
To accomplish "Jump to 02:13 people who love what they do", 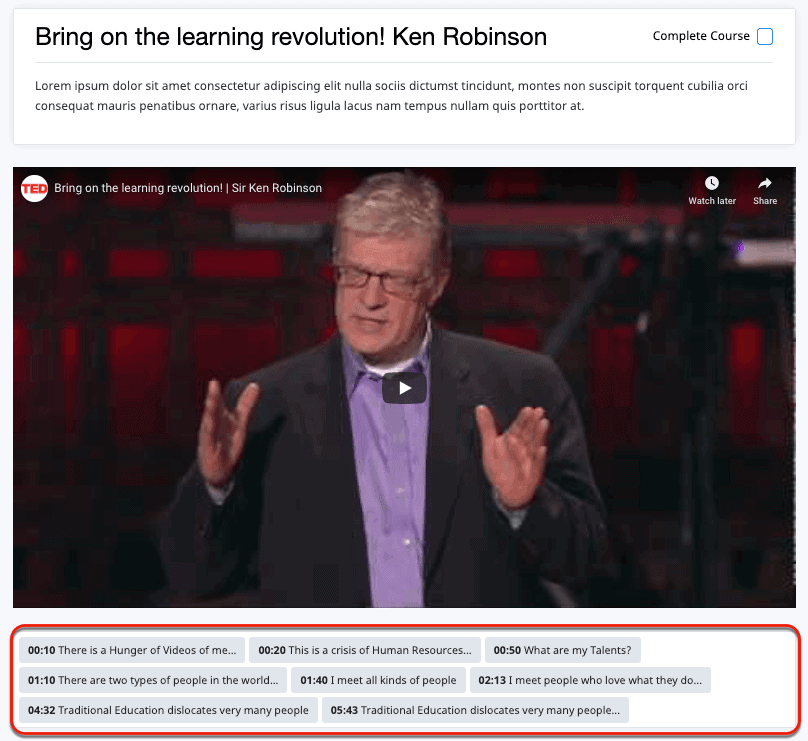I will click(x=590, y=680).
